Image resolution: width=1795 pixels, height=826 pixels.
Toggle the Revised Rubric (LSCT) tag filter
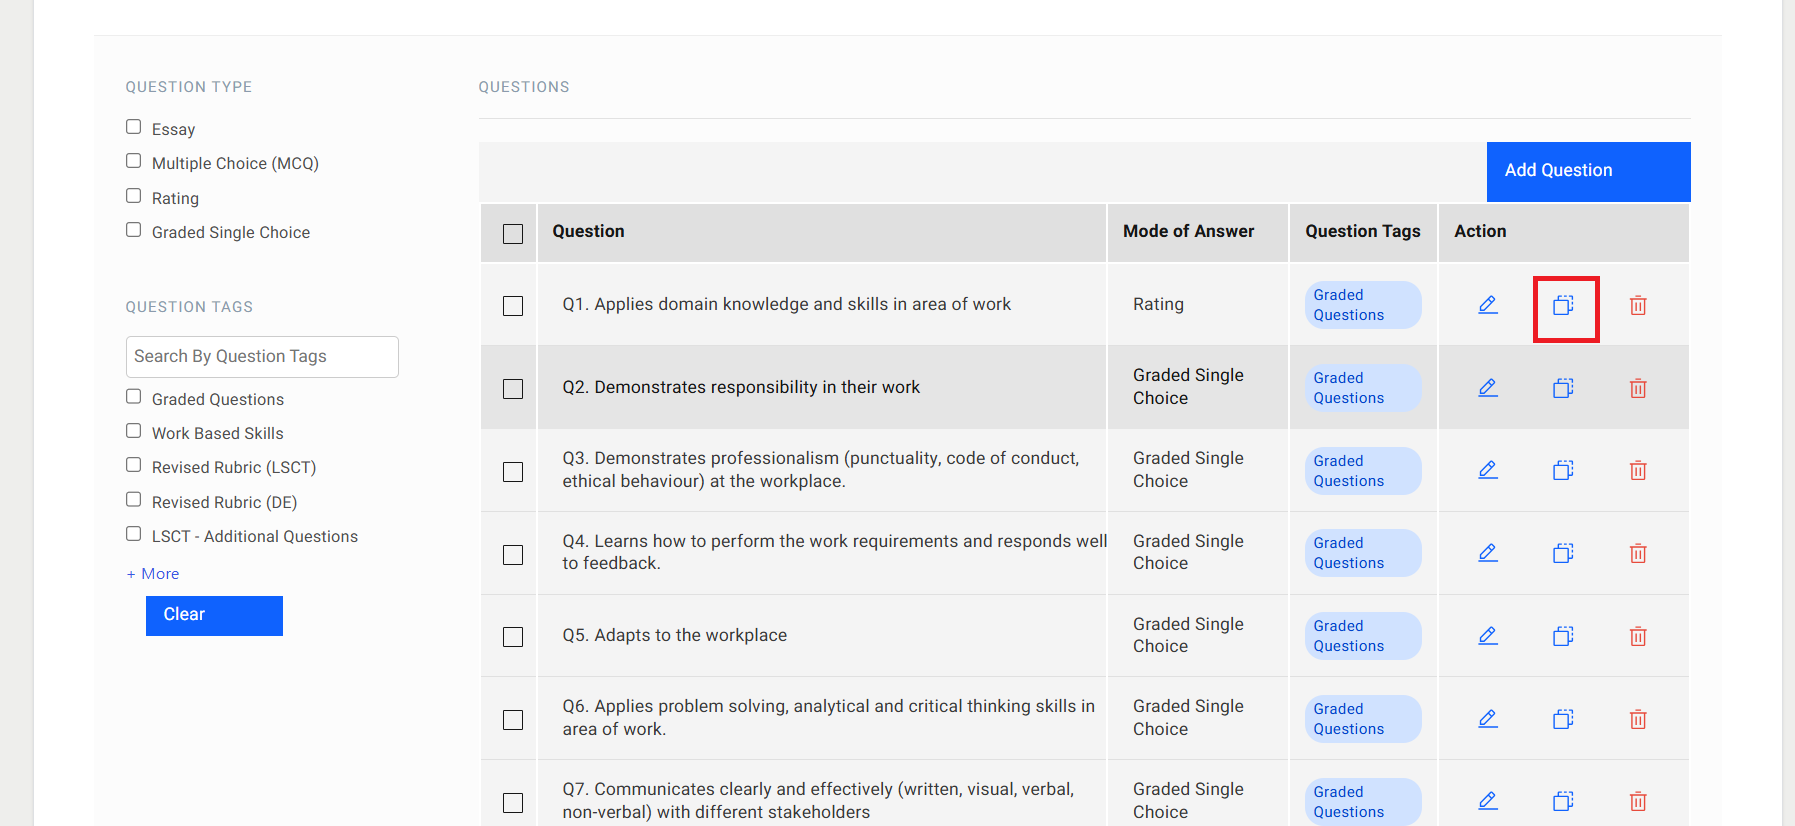(133, 465)
